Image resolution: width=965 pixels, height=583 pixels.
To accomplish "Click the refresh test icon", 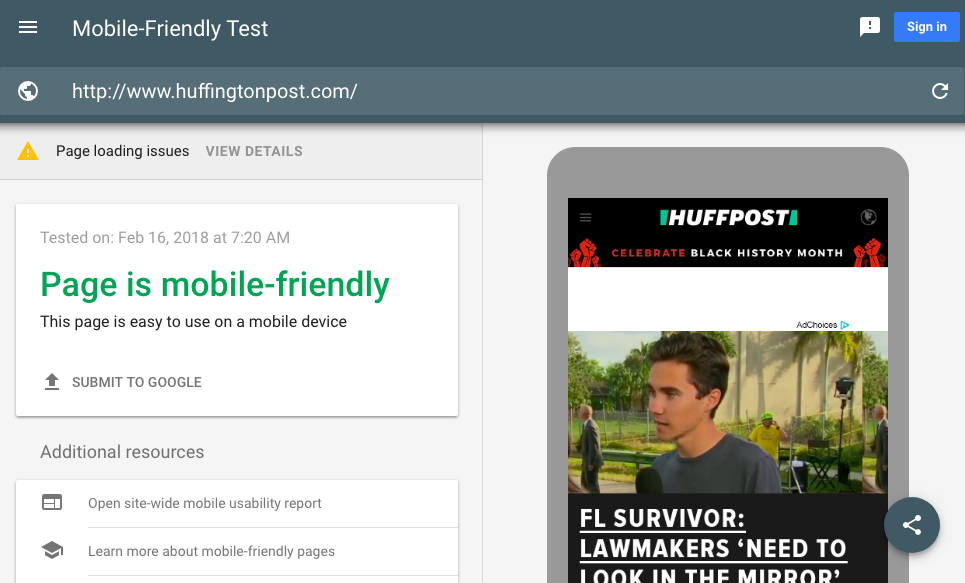I will [x=940, y=91].
